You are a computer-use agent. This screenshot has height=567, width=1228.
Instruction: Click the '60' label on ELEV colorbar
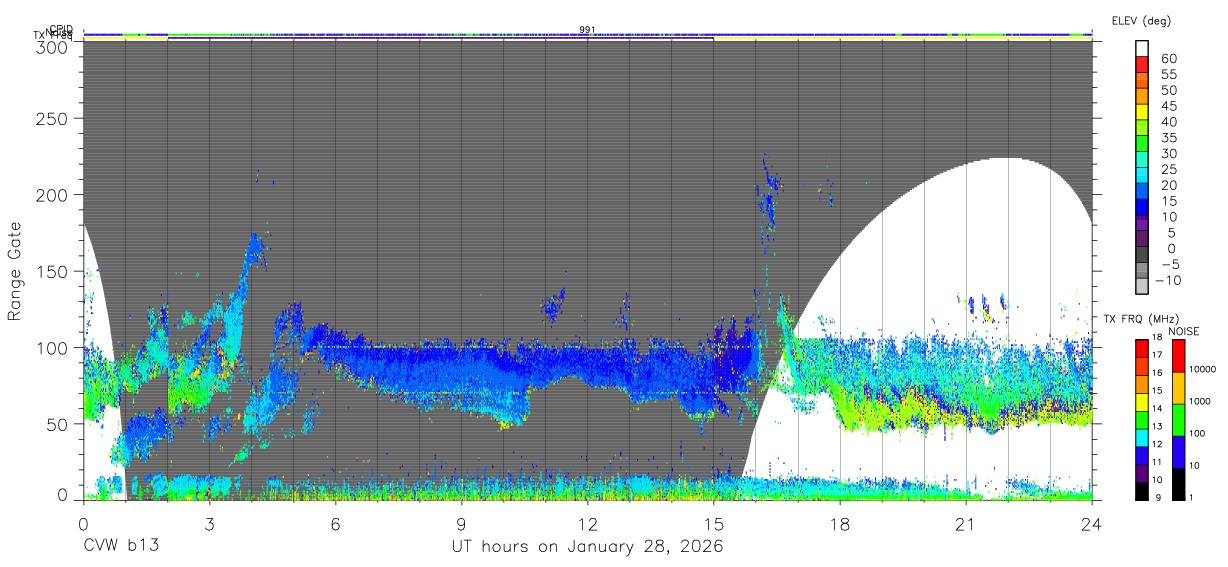pos(1169,59)
